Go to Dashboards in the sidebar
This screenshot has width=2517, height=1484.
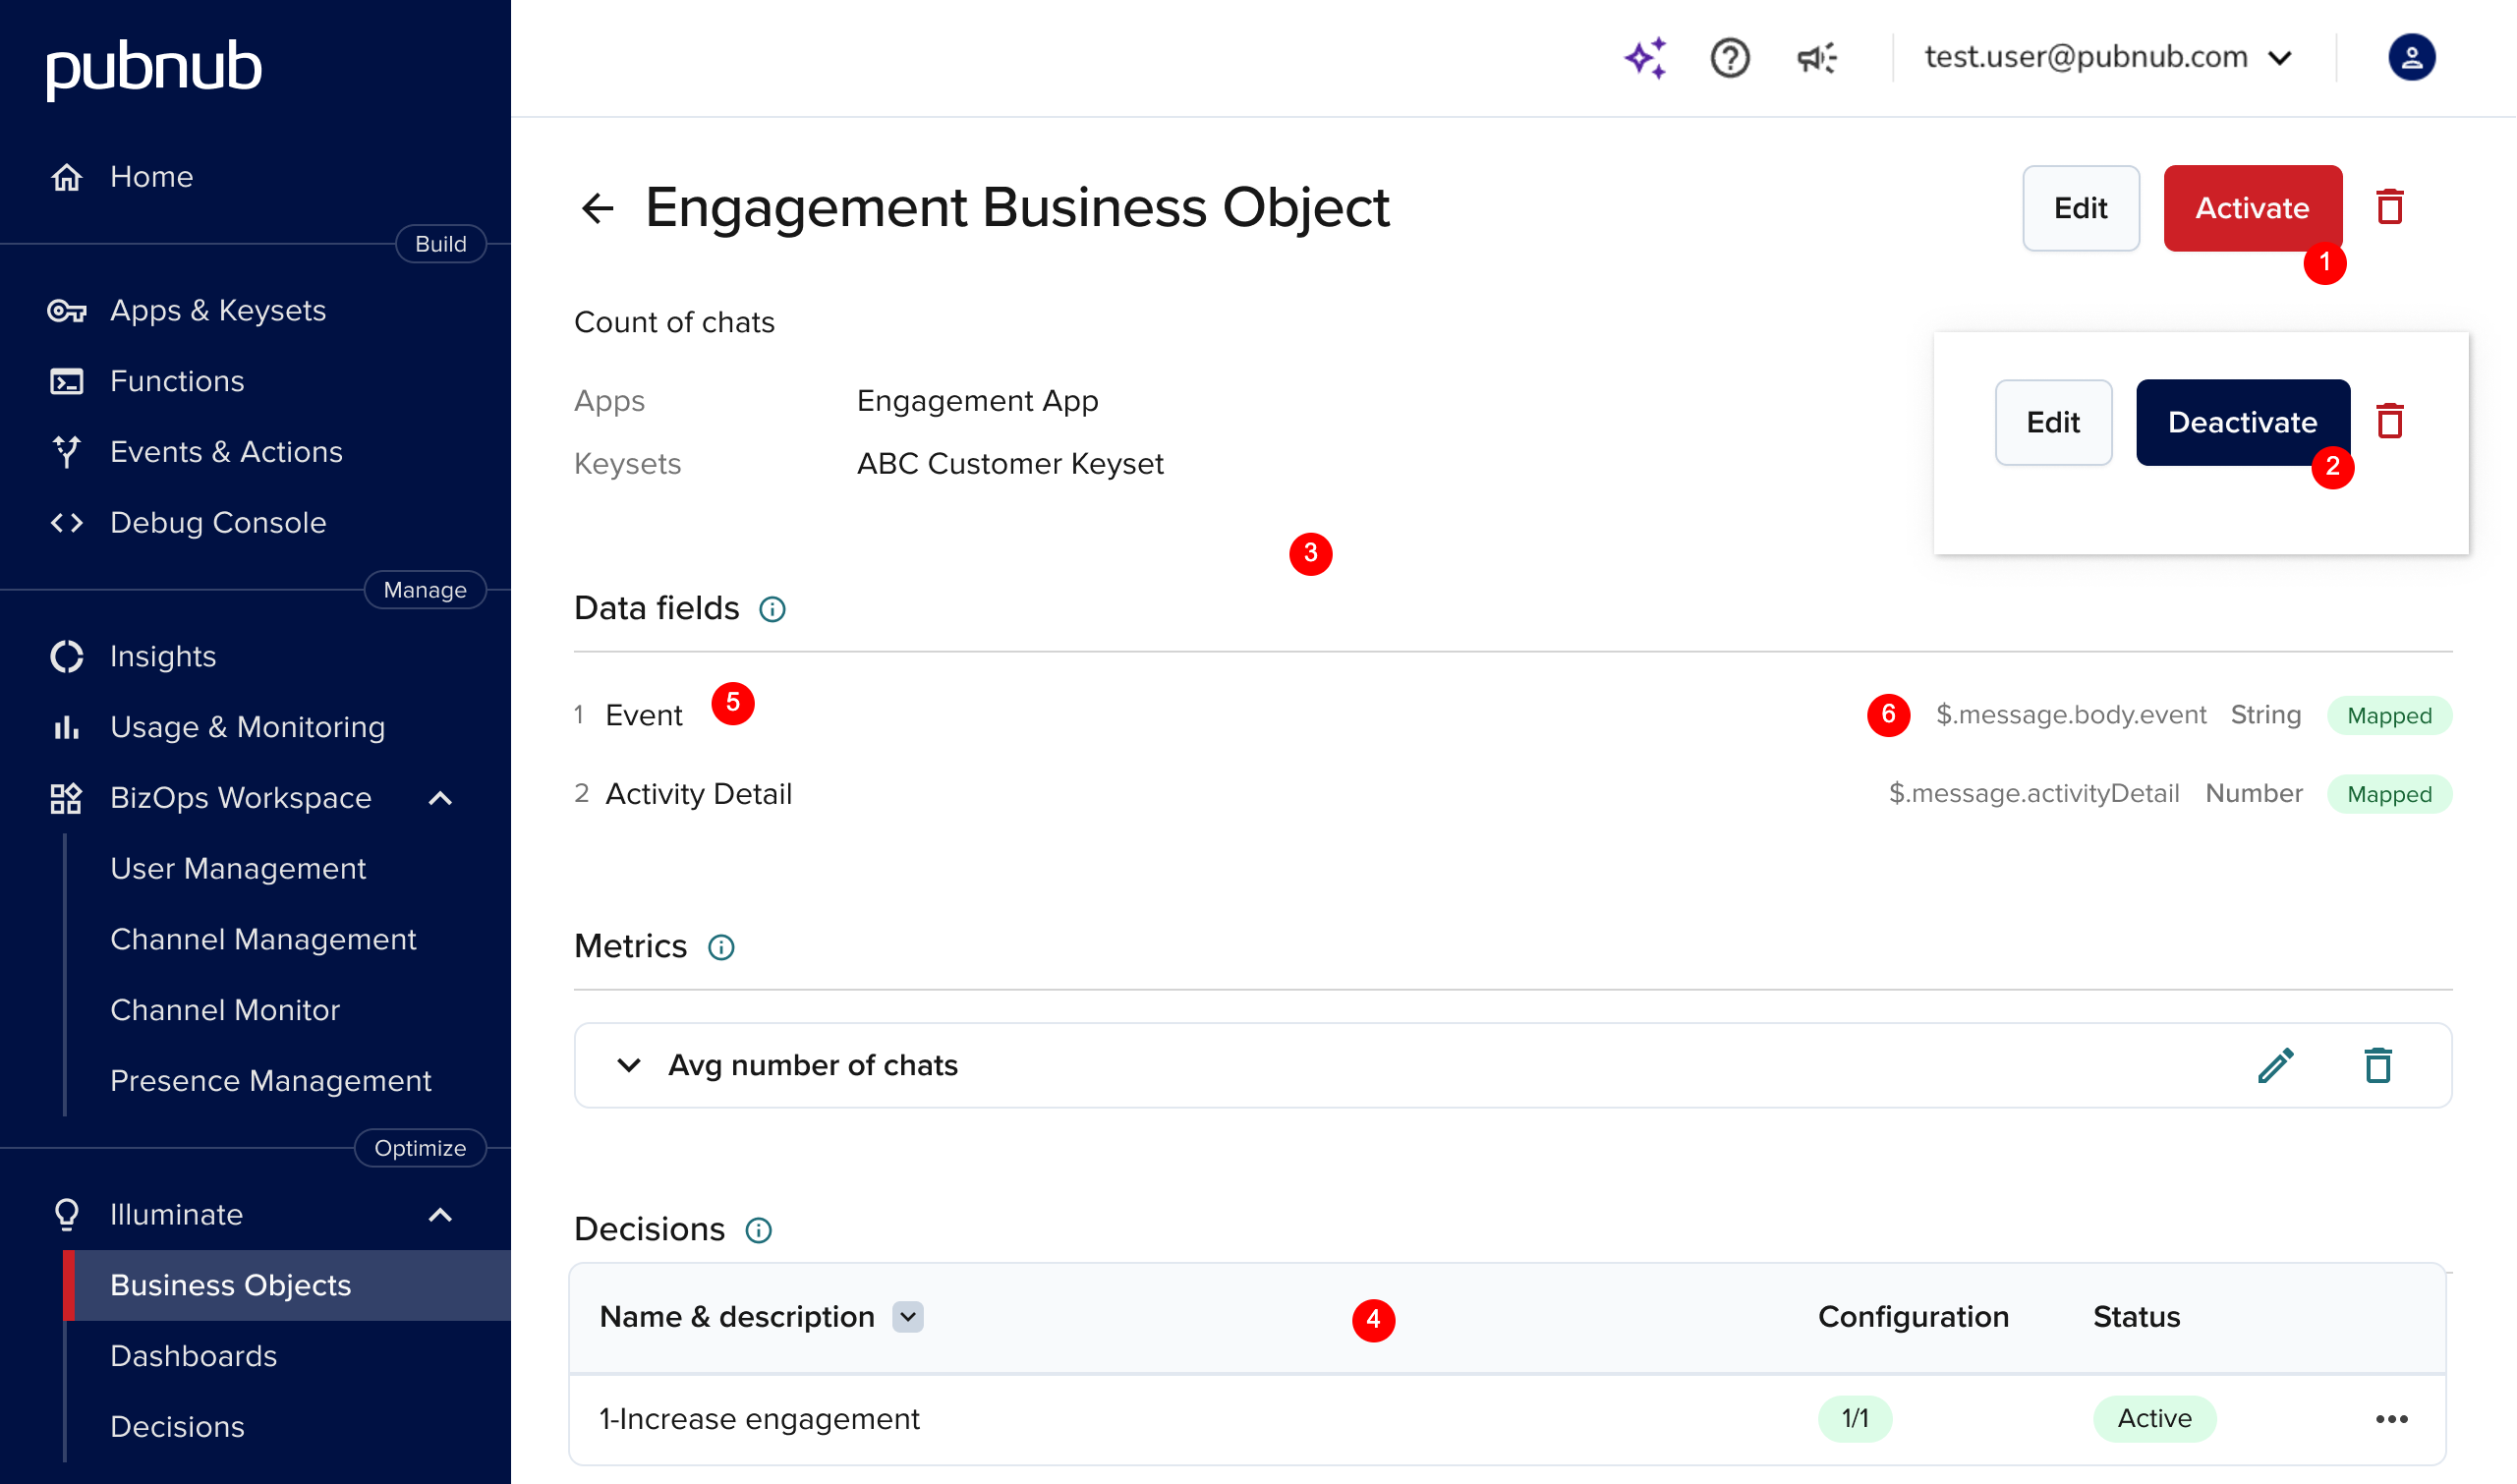point(193,1356)
